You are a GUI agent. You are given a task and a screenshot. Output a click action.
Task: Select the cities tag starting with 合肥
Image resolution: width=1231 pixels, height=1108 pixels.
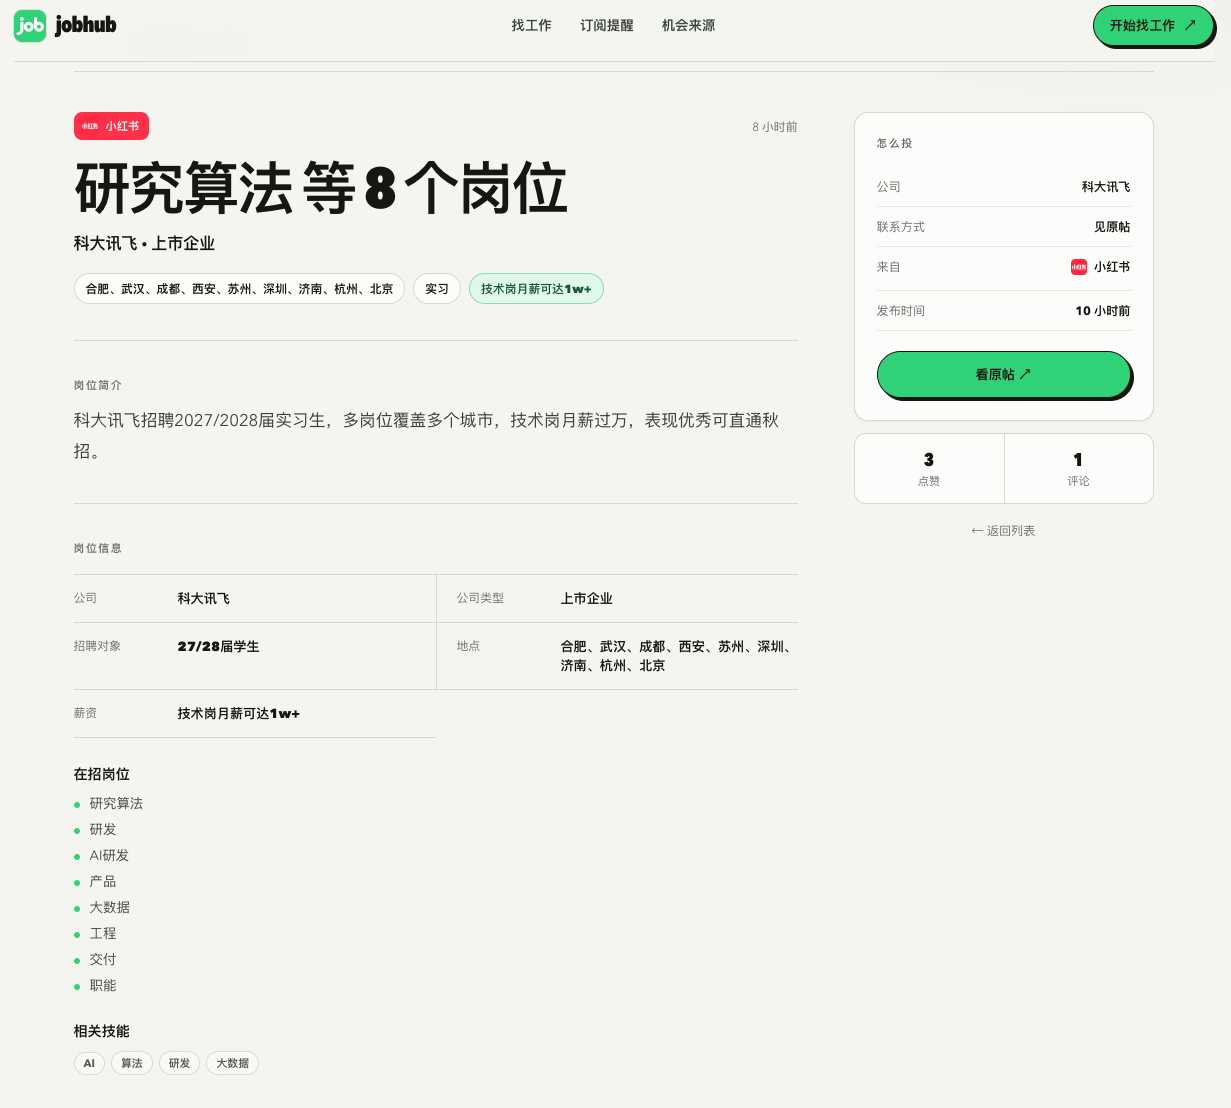[x=239, y=288]
